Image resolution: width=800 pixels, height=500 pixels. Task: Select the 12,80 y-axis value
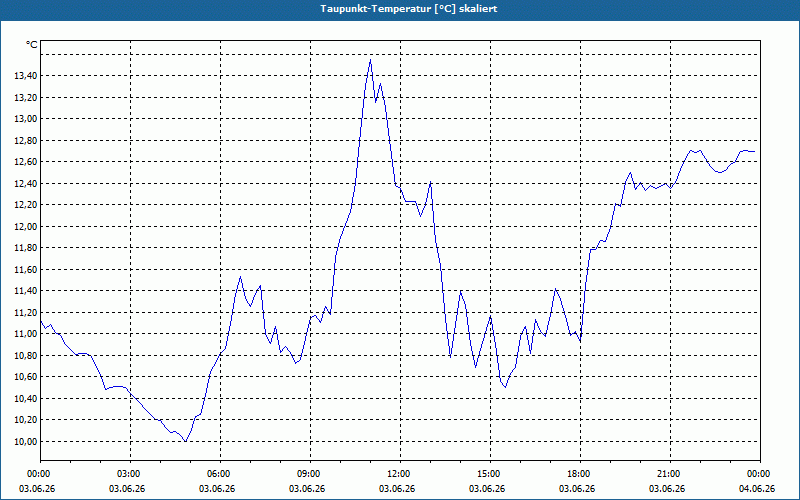[26, 140]
